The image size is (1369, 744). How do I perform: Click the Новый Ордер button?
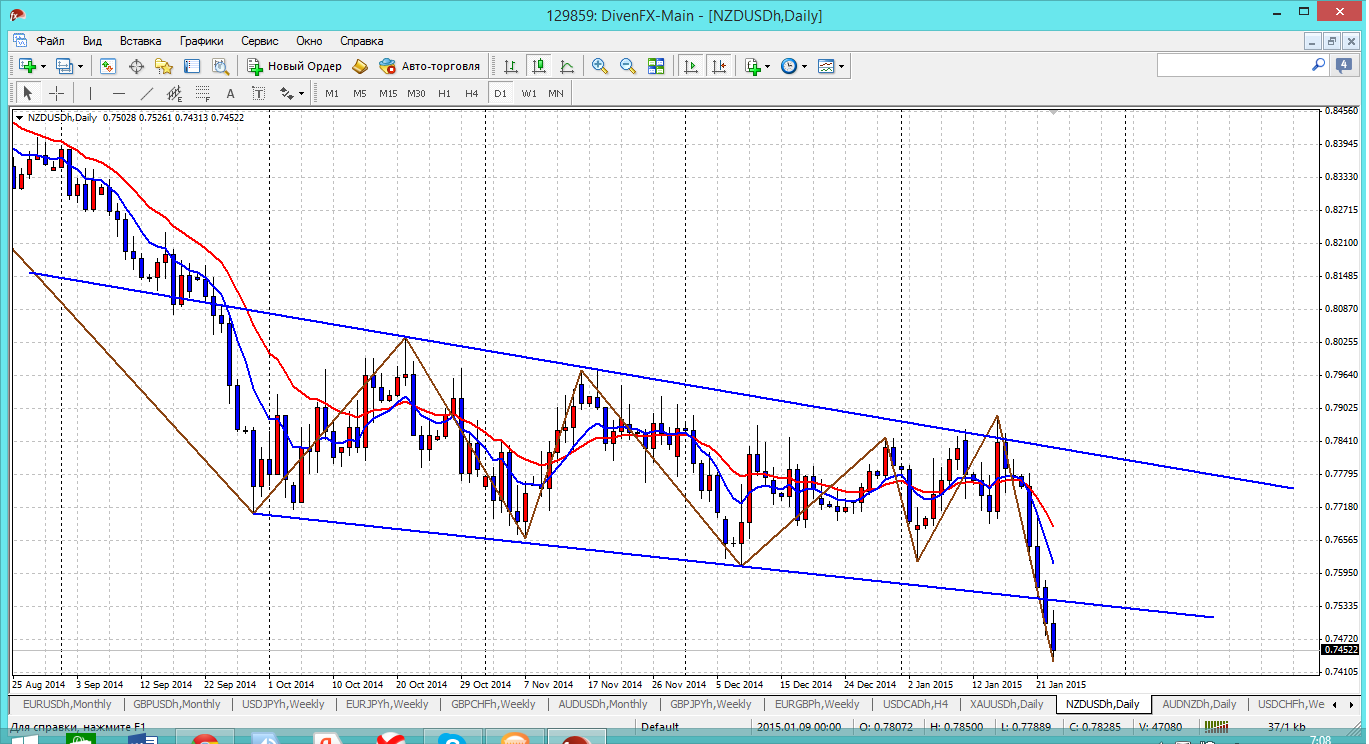pos(295,66)
